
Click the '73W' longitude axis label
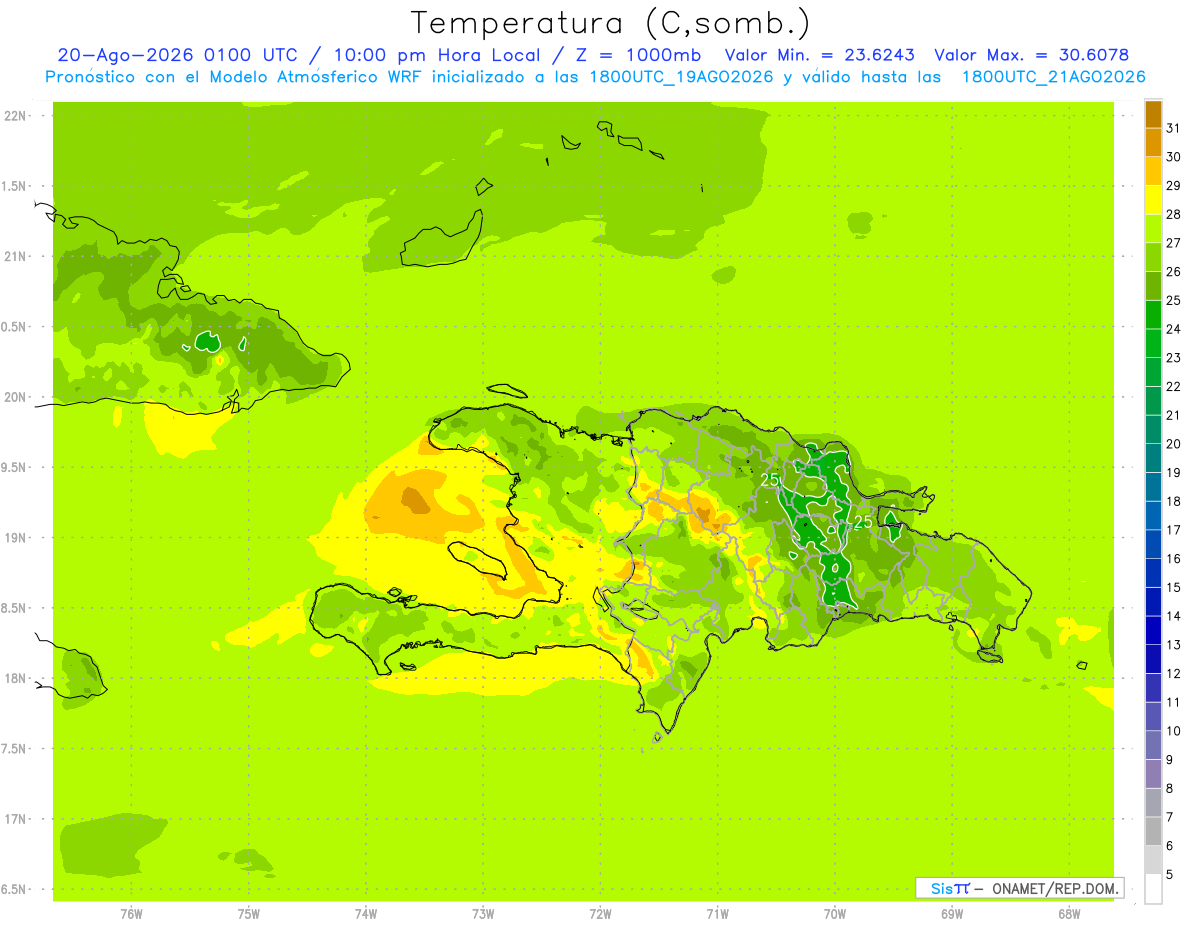pyautogui.click(x=483, y=914)
